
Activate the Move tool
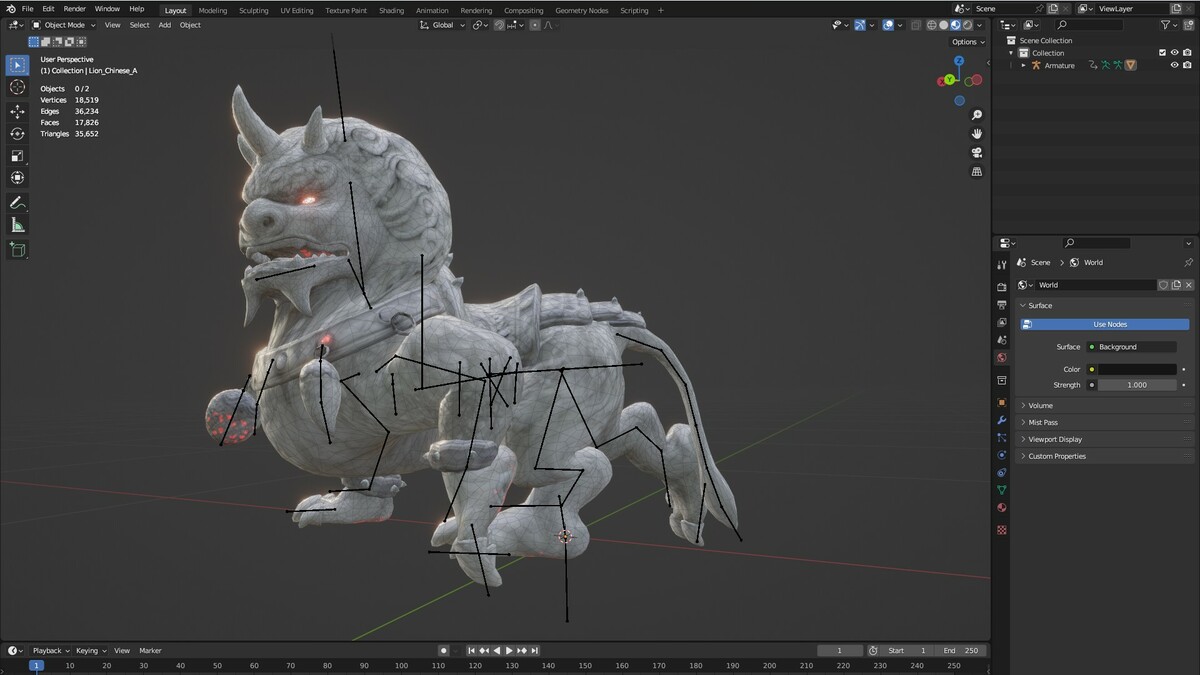point(17,112)
